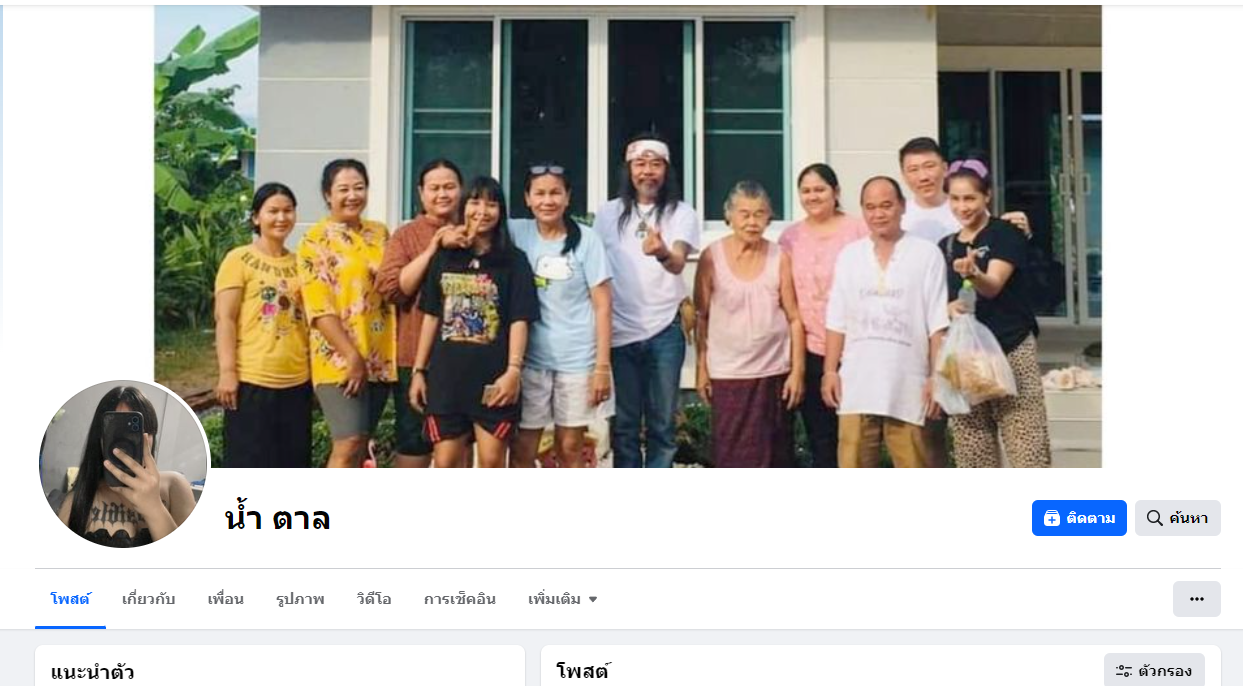Click the magnifier icon in ค้นหา button

coord(1154,518)
